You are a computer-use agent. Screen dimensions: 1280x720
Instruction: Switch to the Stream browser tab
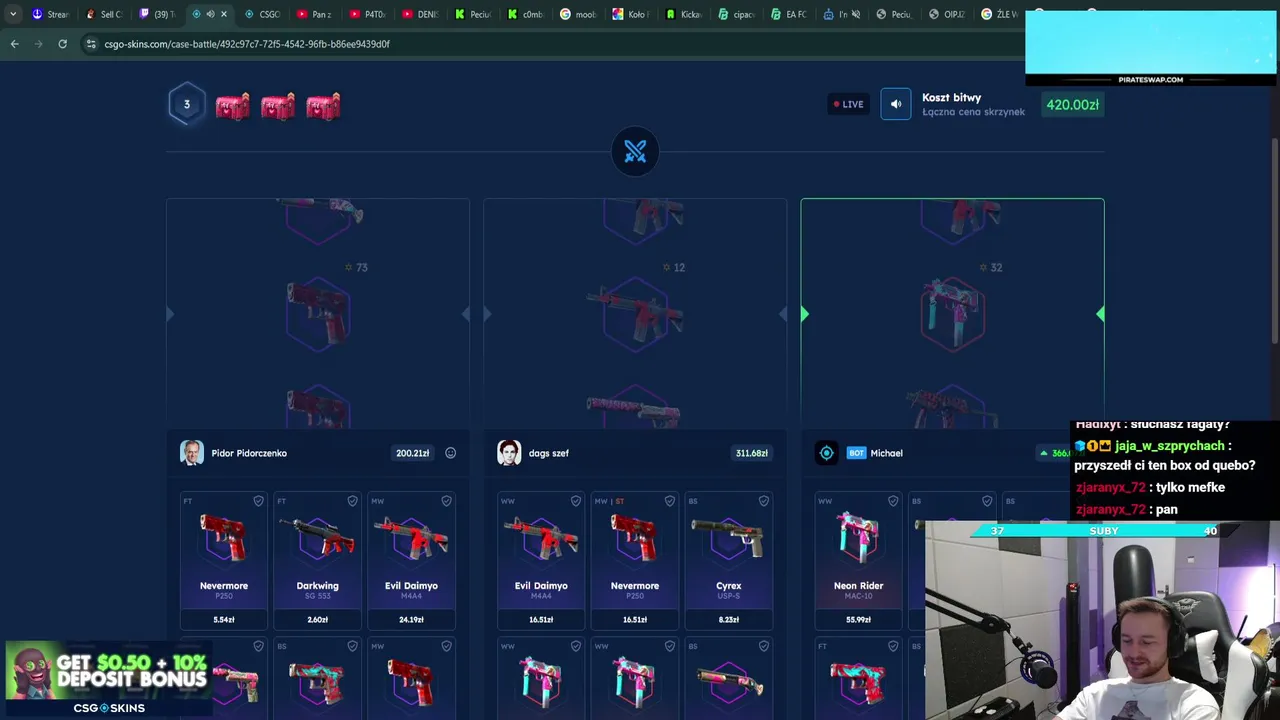click(x=50, y=14)
